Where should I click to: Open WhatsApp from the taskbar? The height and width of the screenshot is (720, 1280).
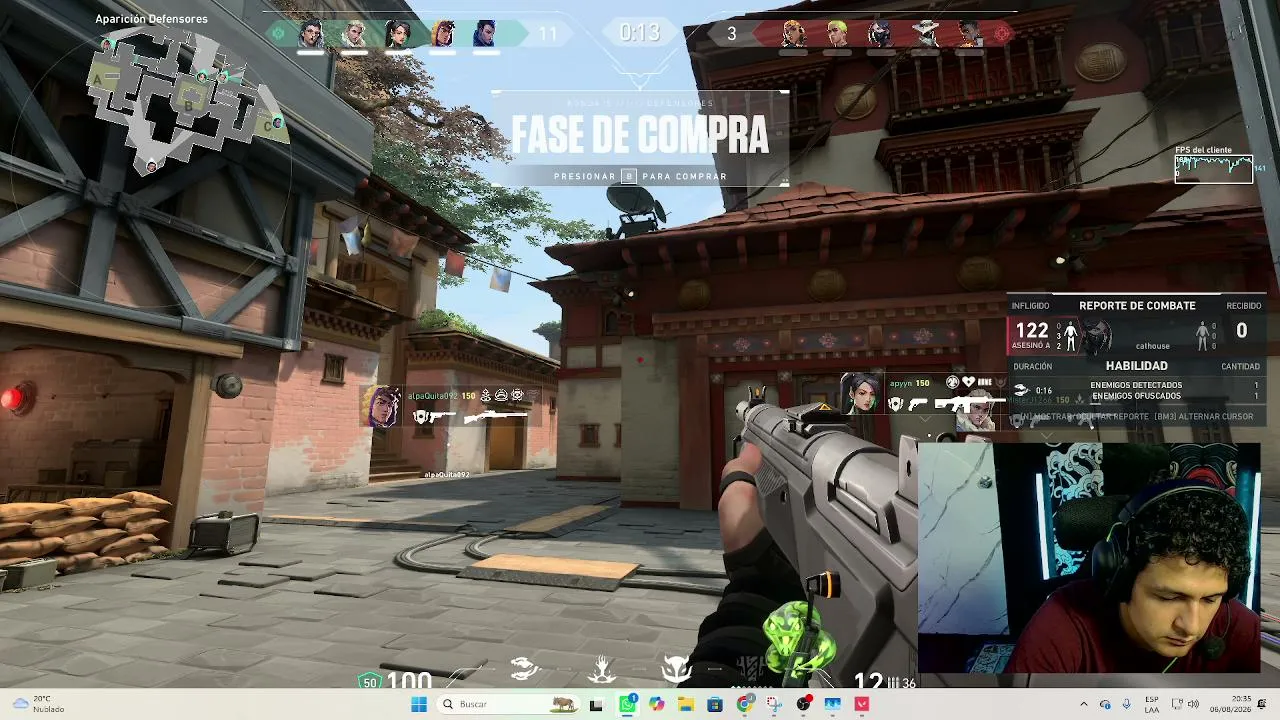click(627, 704)
